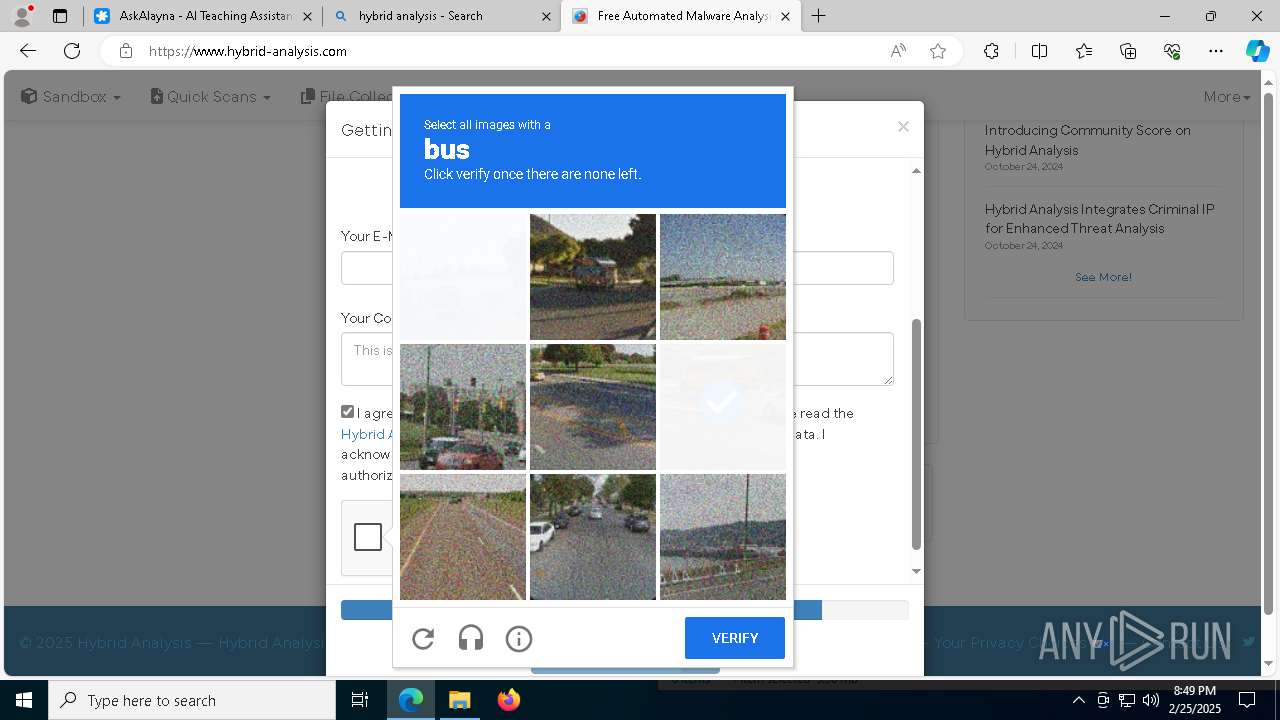Screen dimensions: 1280x720
Task: Open the Sandbox dropdown menu
Action: coord(71,96)
